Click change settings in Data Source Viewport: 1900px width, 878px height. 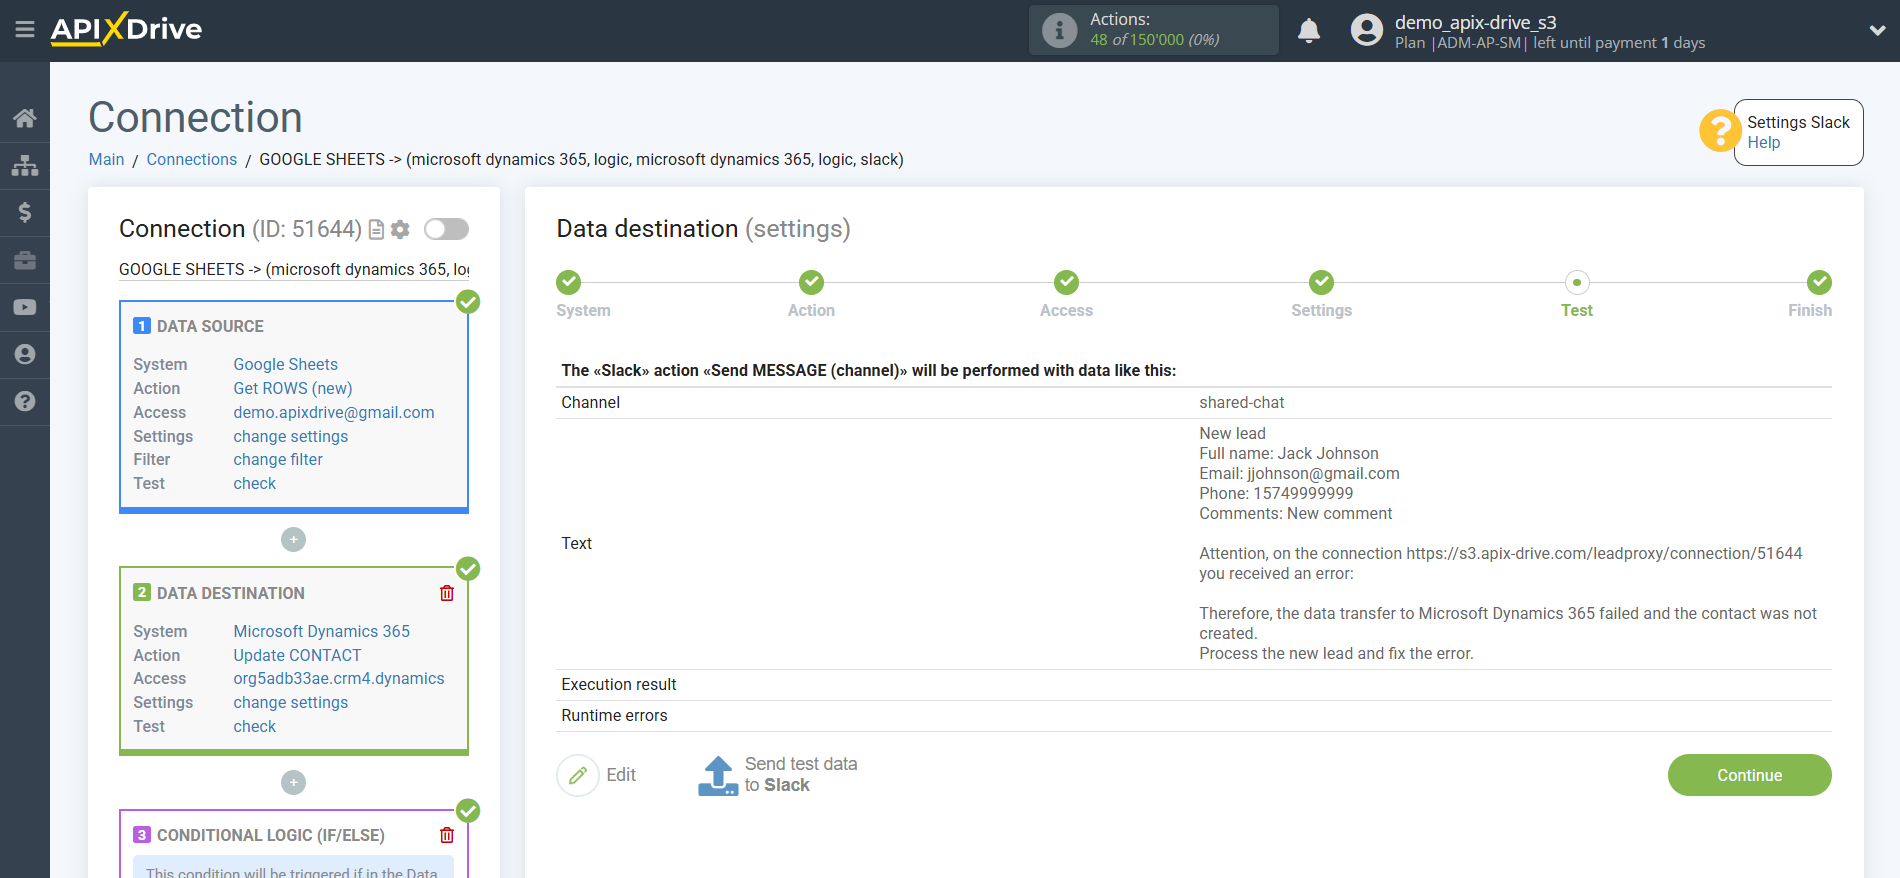291,436
